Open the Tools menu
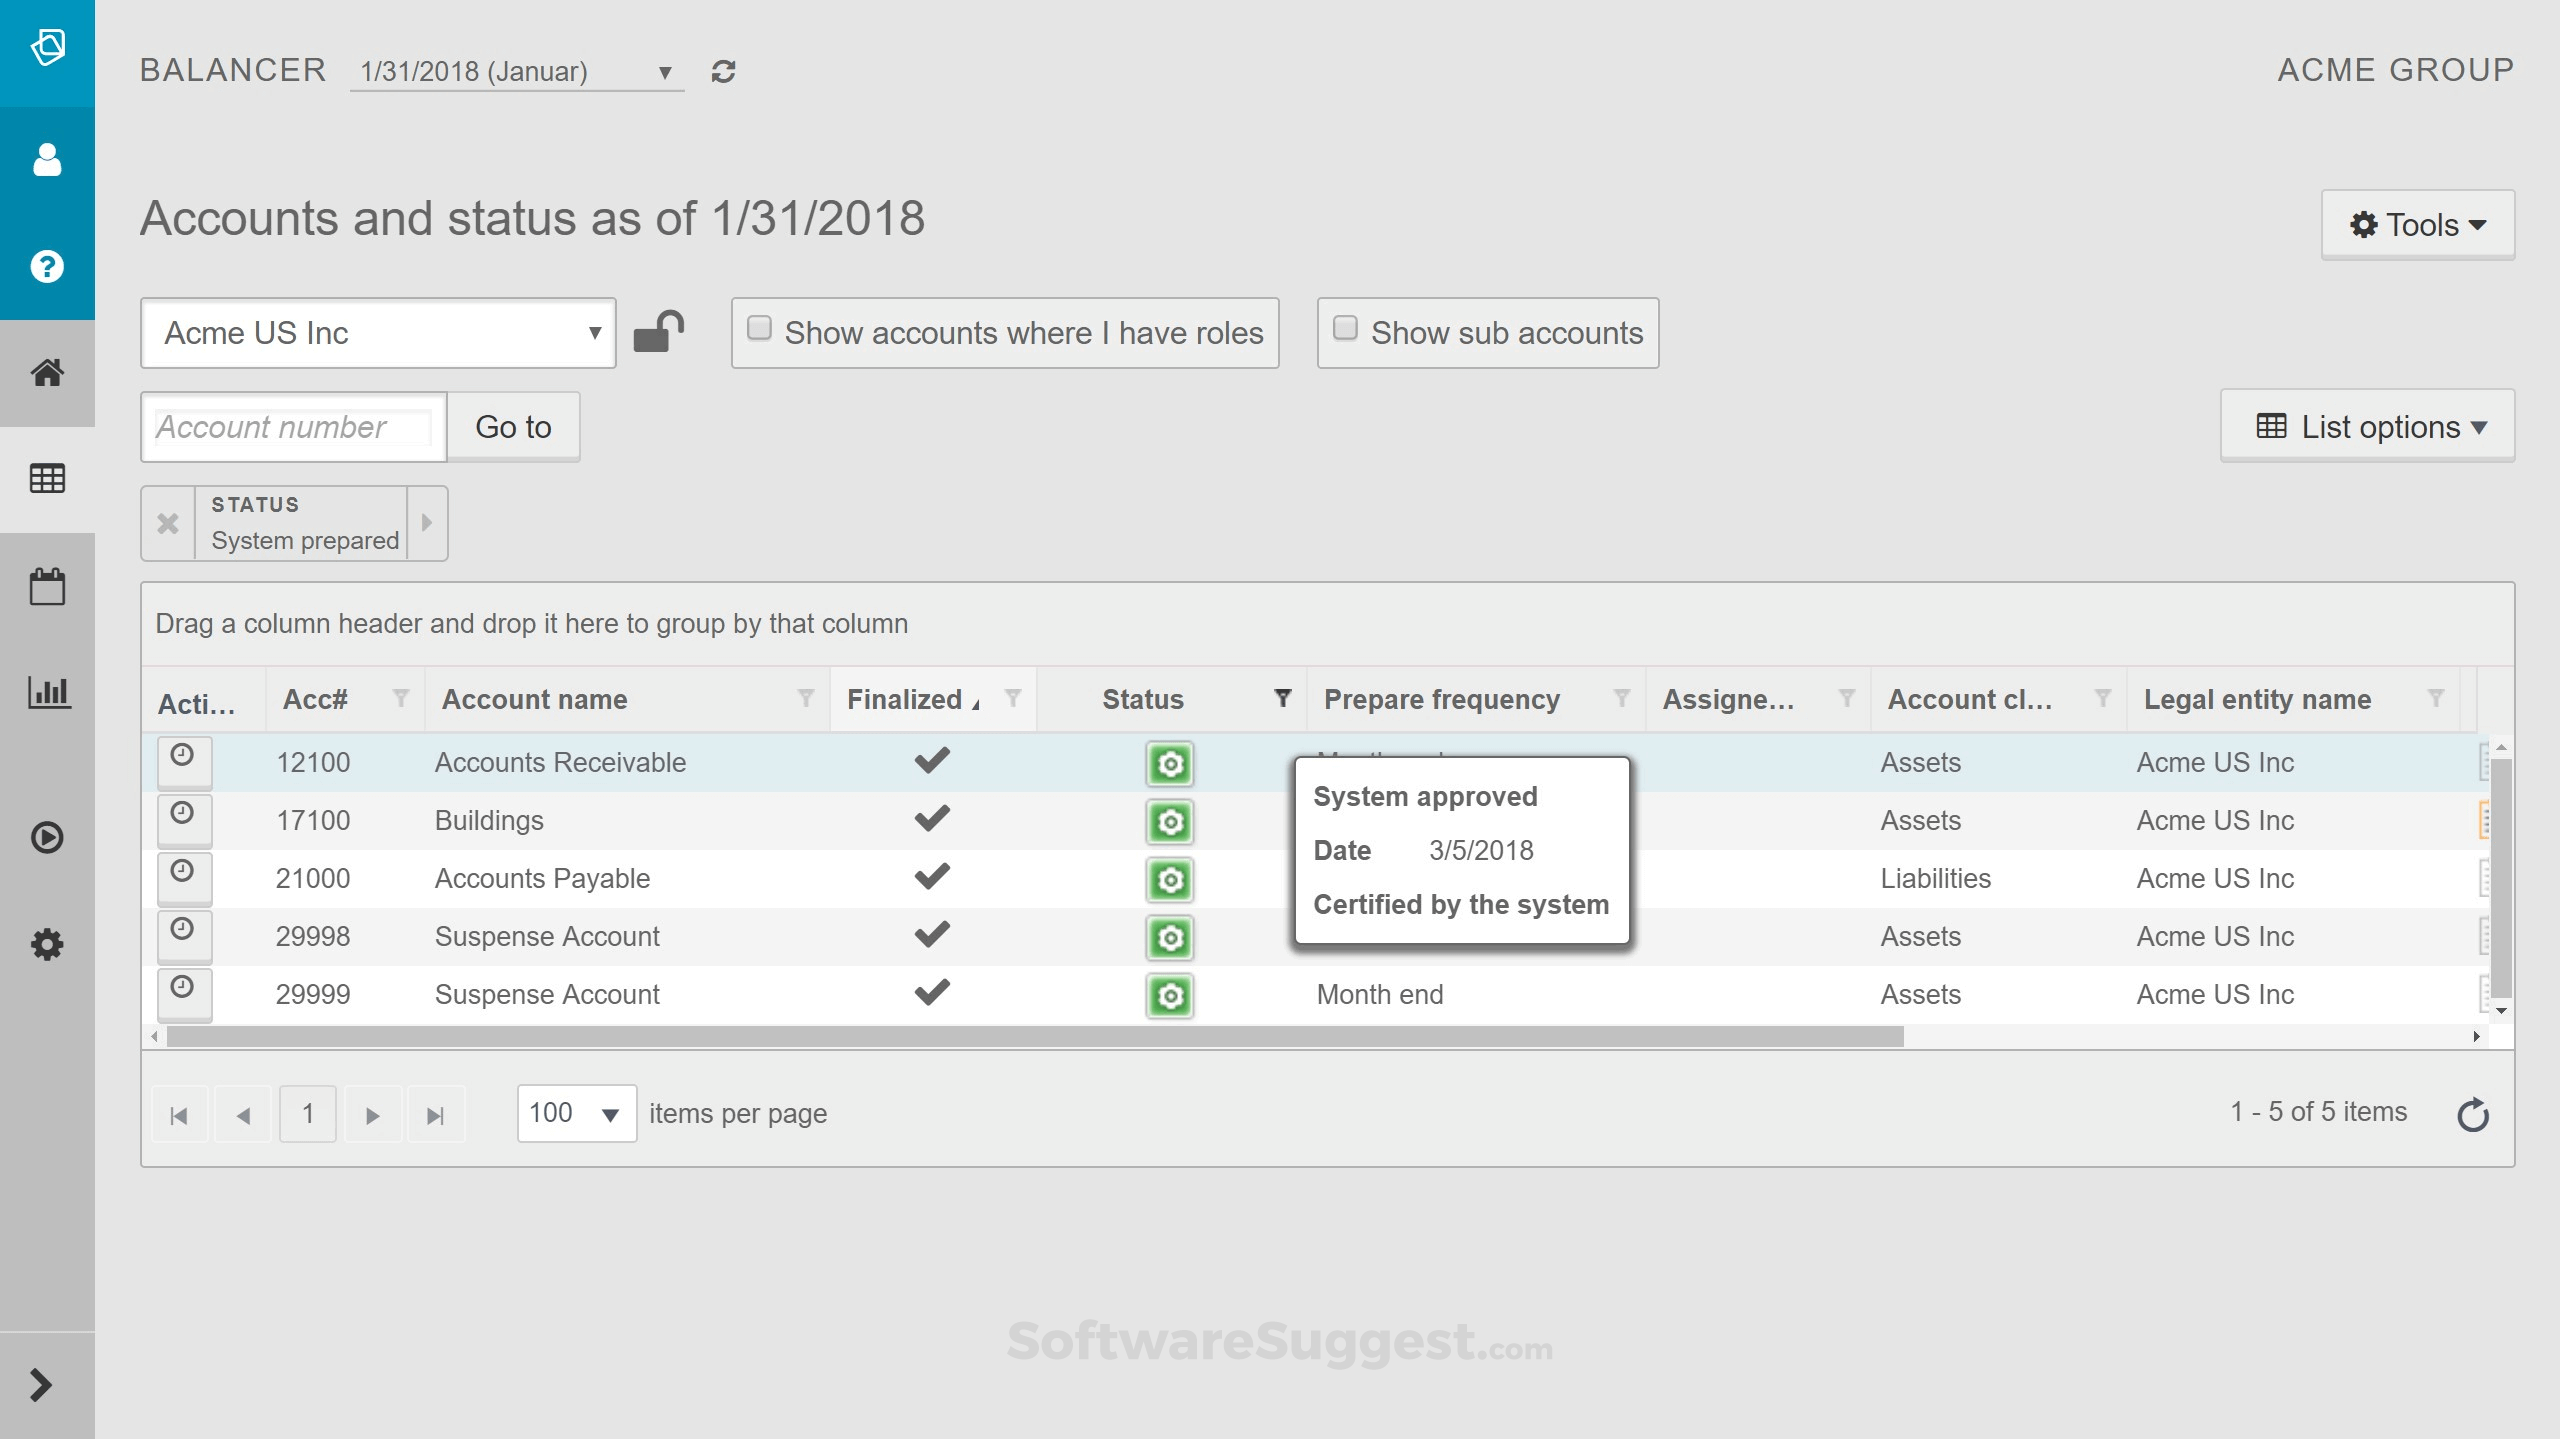 2417,225
